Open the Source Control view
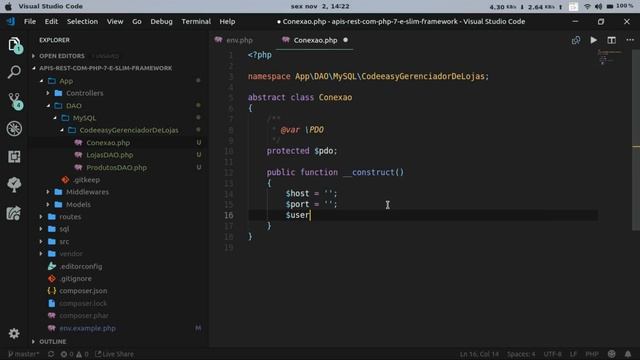Screen dimensions: 640x360 [15, 101]
